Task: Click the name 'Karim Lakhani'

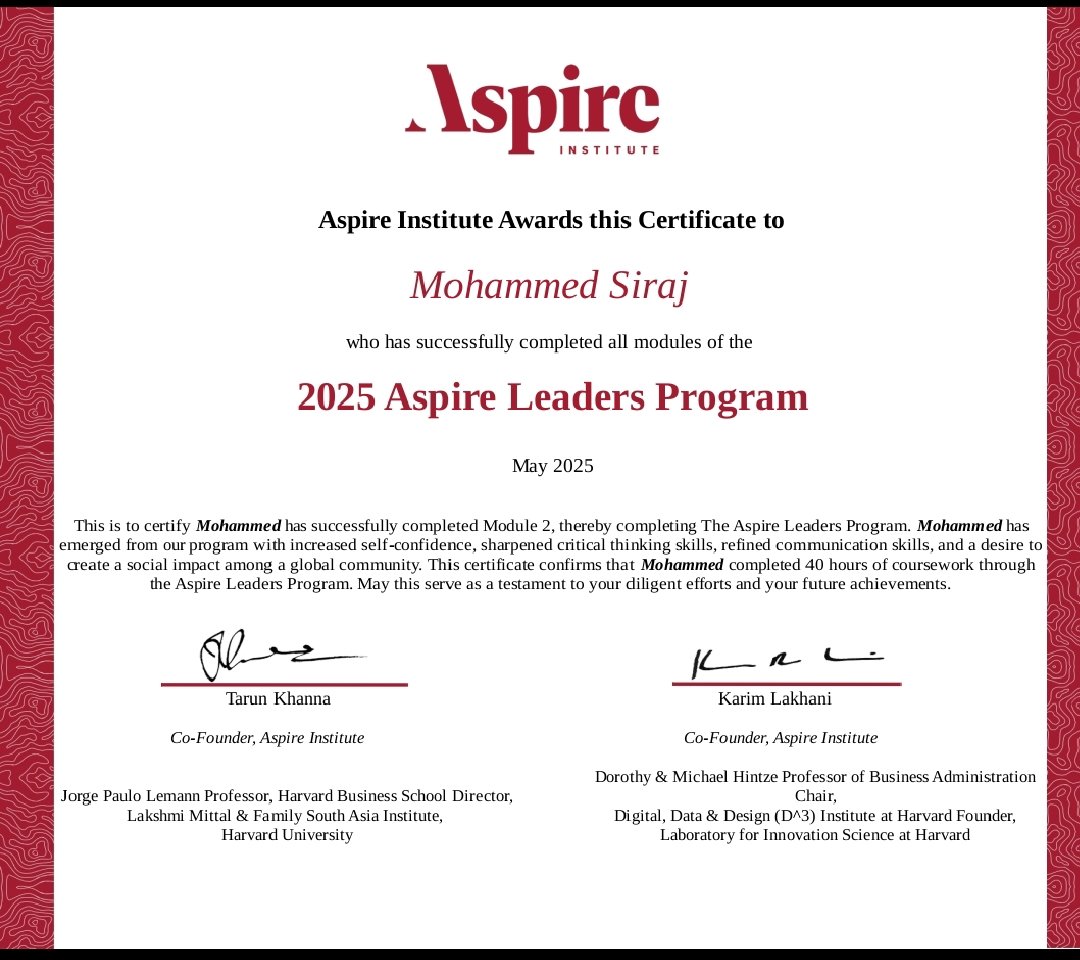Action: click(775, 698)
